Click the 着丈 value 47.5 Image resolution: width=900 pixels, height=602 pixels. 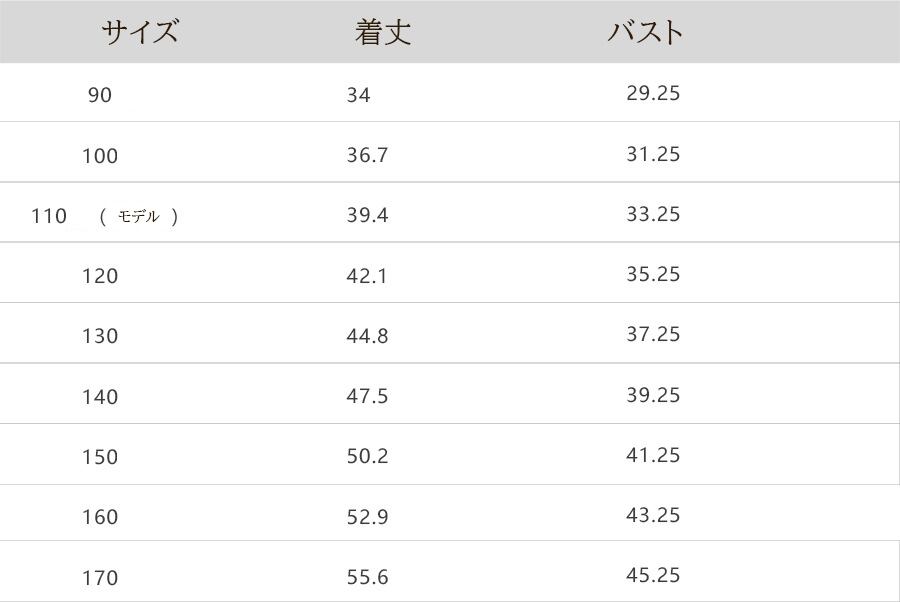point(367,397)
